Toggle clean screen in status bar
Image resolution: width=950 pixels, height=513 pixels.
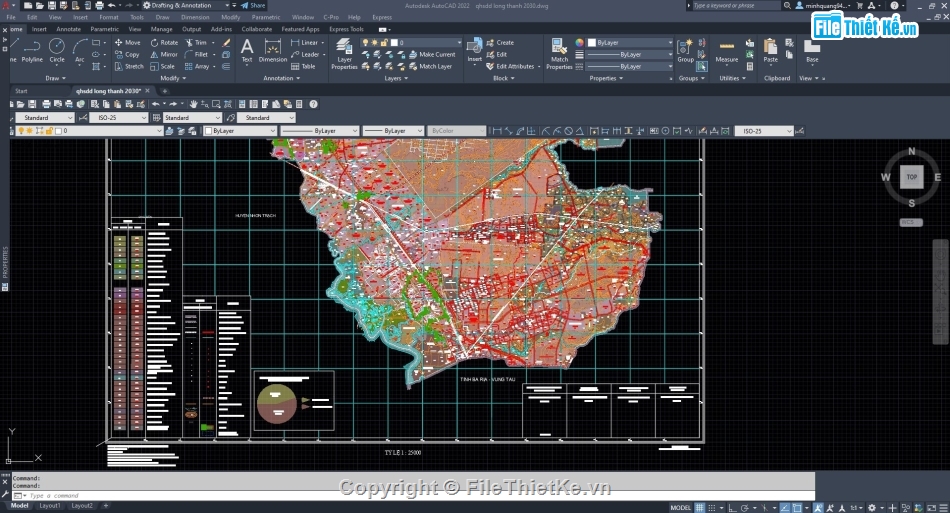(930, 508)
